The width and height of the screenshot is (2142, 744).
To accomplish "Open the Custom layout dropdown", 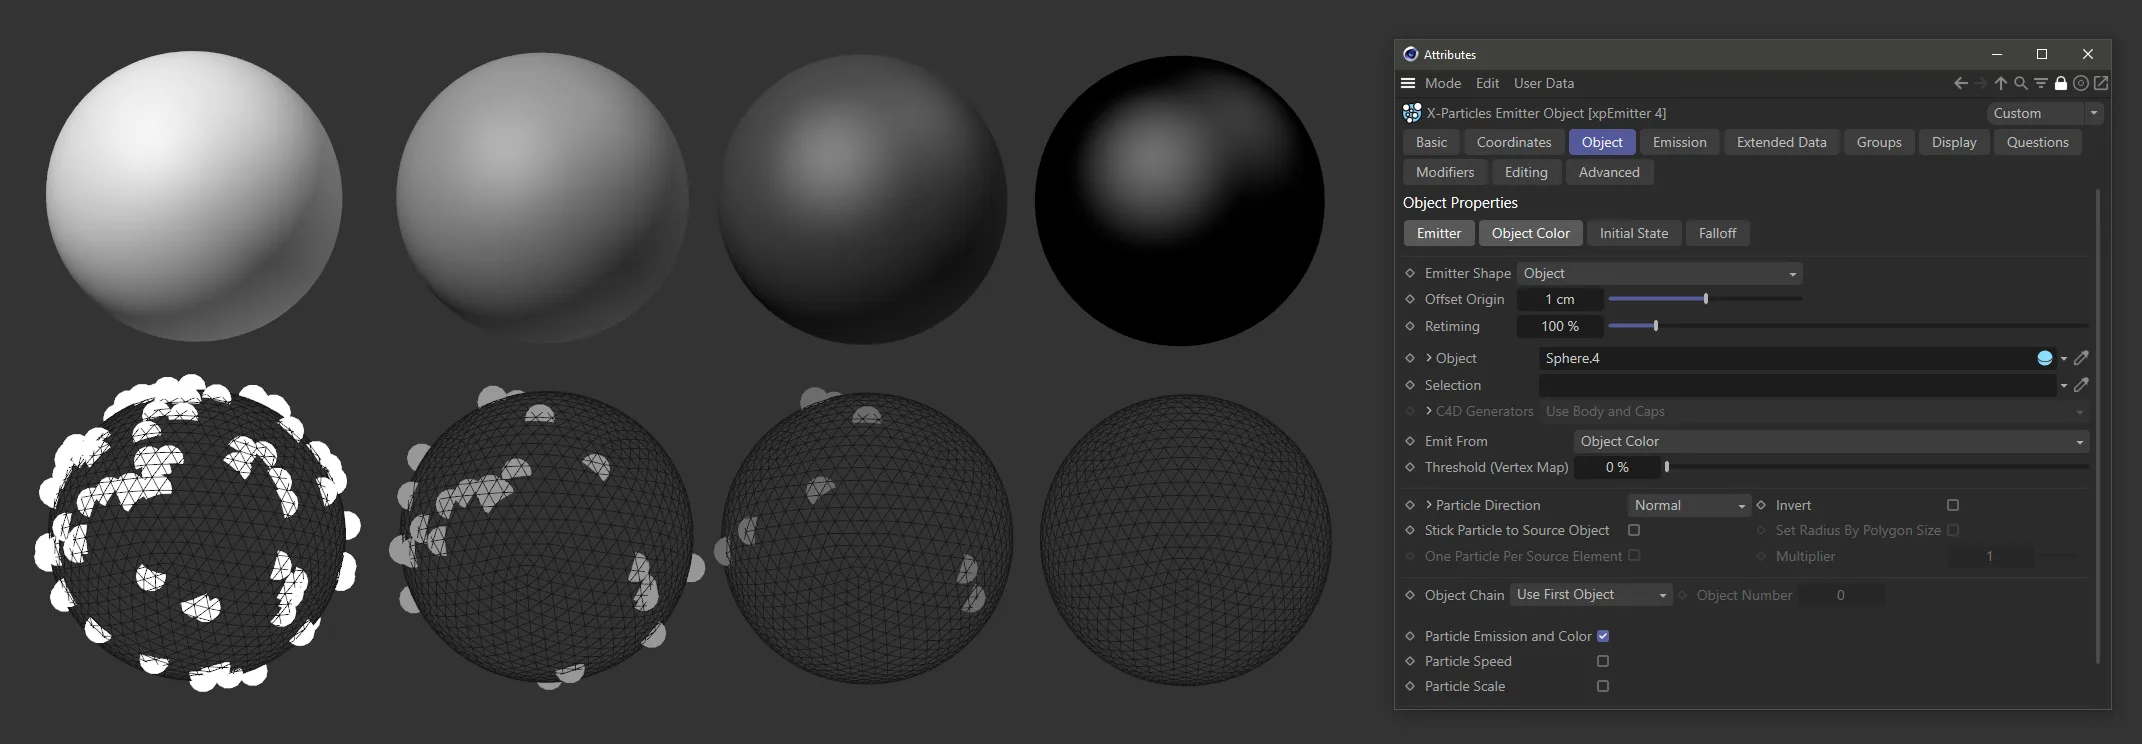I will tap(2045, 113).
